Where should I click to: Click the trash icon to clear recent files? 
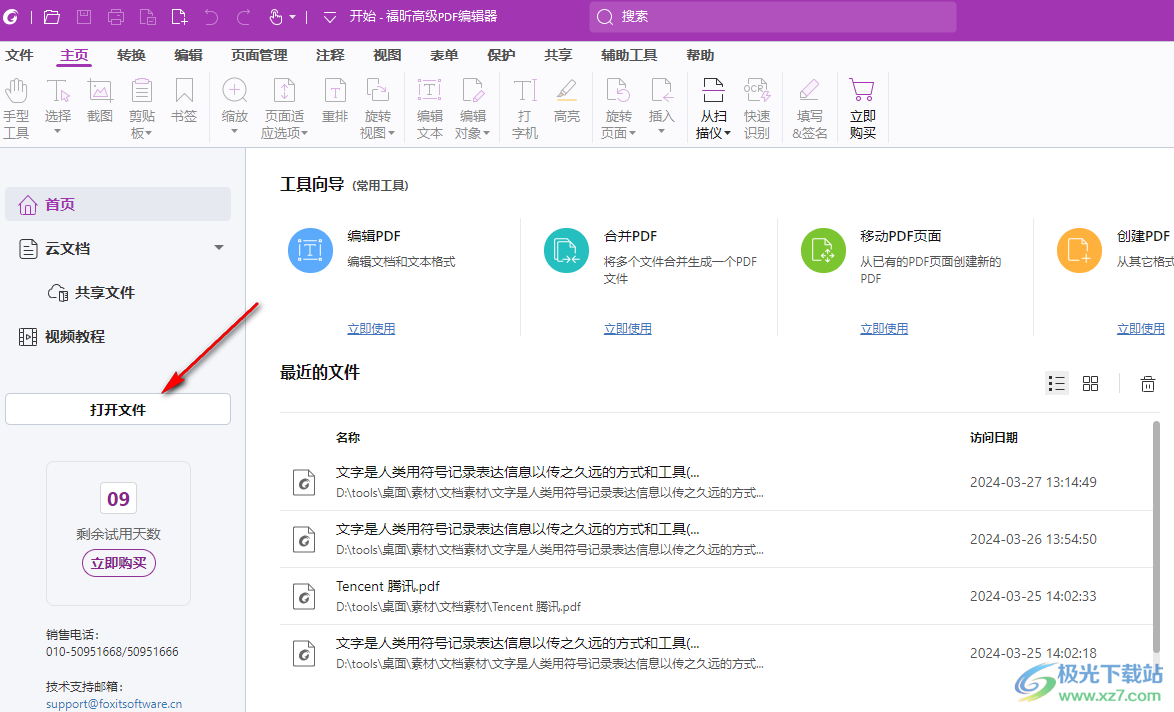coord(1147,383)
